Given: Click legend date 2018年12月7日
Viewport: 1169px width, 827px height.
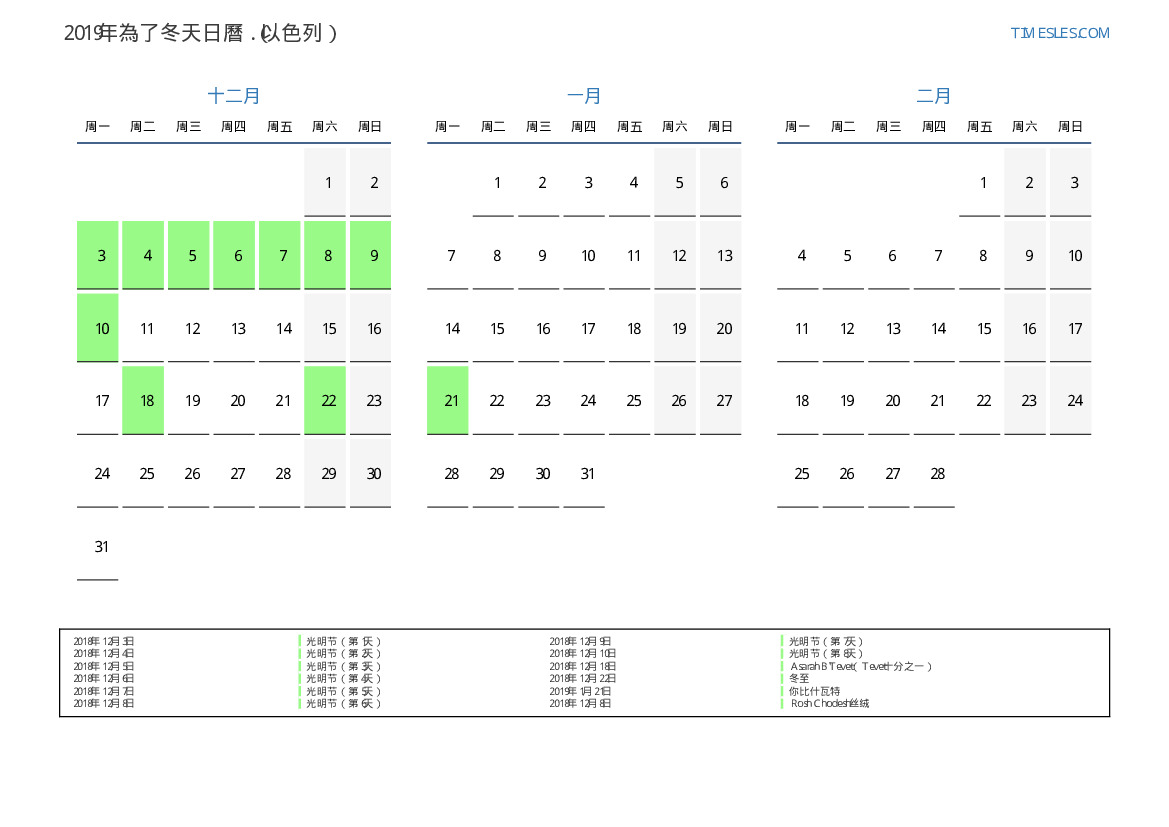Looking at the screenshot, I should [104, 691].
